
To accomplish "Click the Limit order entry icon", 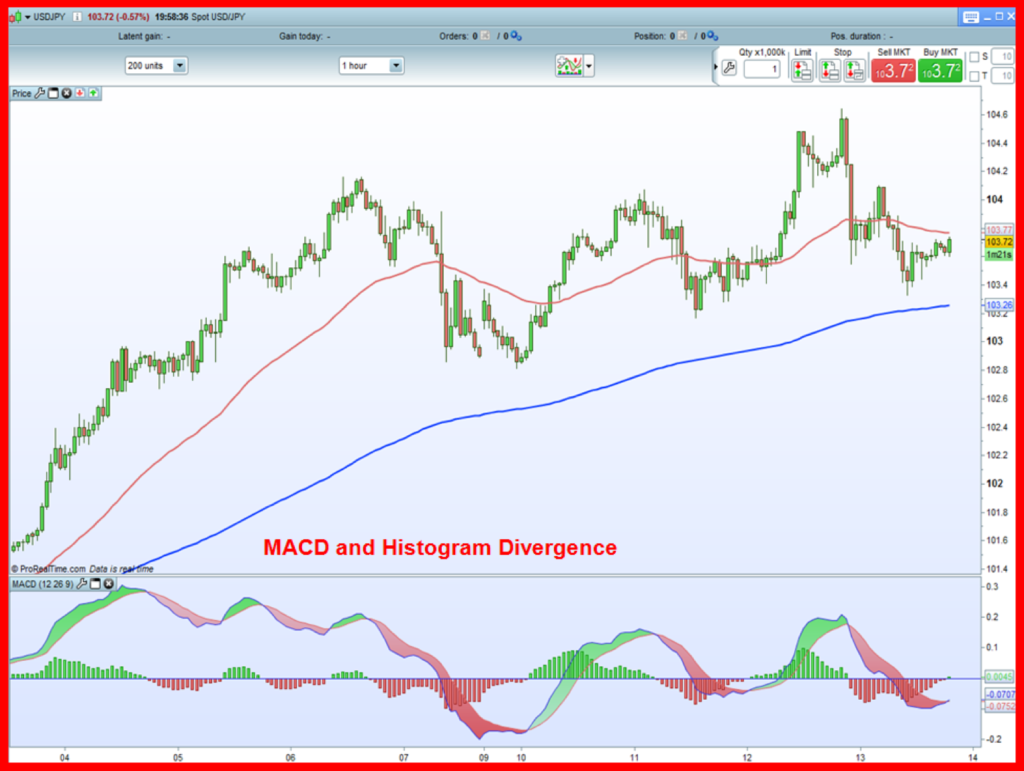I will (x=802, y=68).
